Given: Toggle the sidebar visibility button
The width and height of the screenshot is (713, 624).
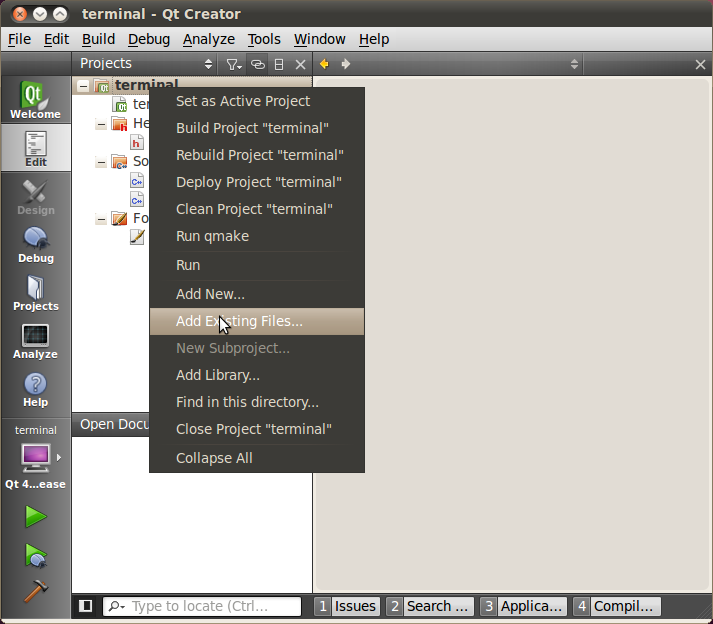Looking at the screenshot, I should 85,606.
